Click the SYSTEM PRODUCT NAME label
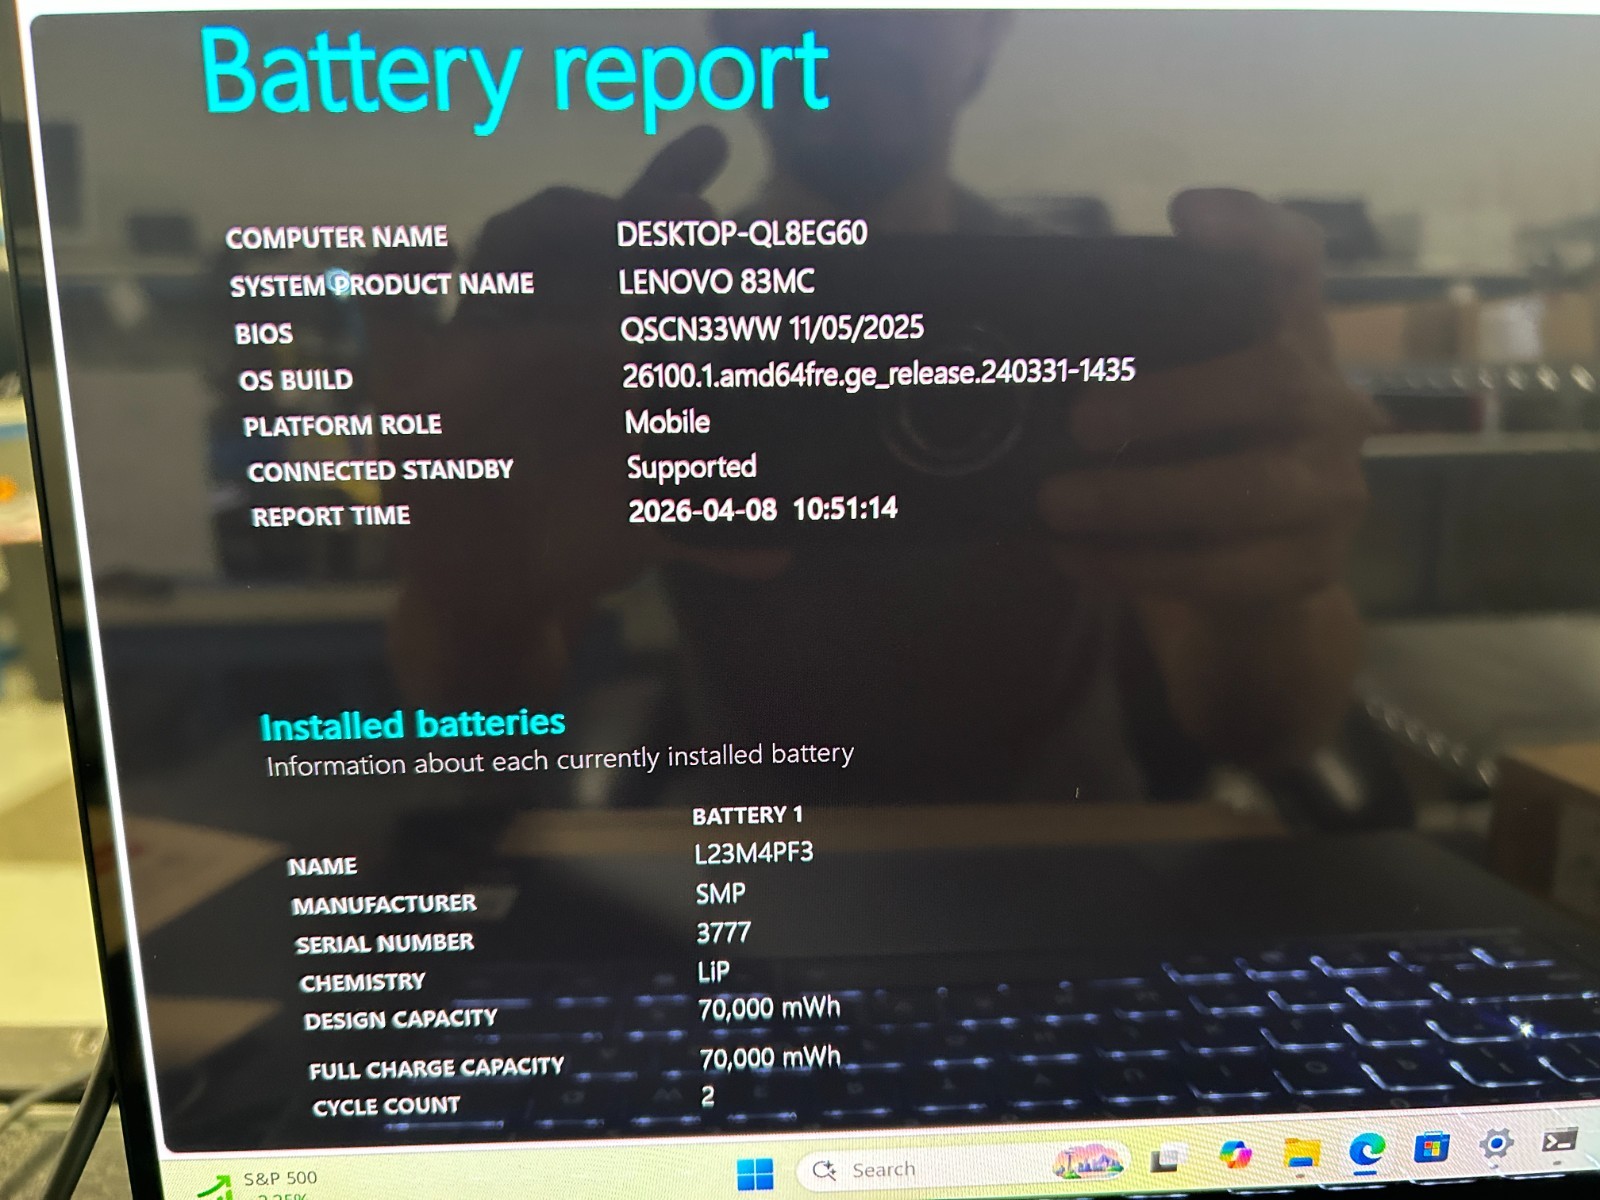 [381, 285]
